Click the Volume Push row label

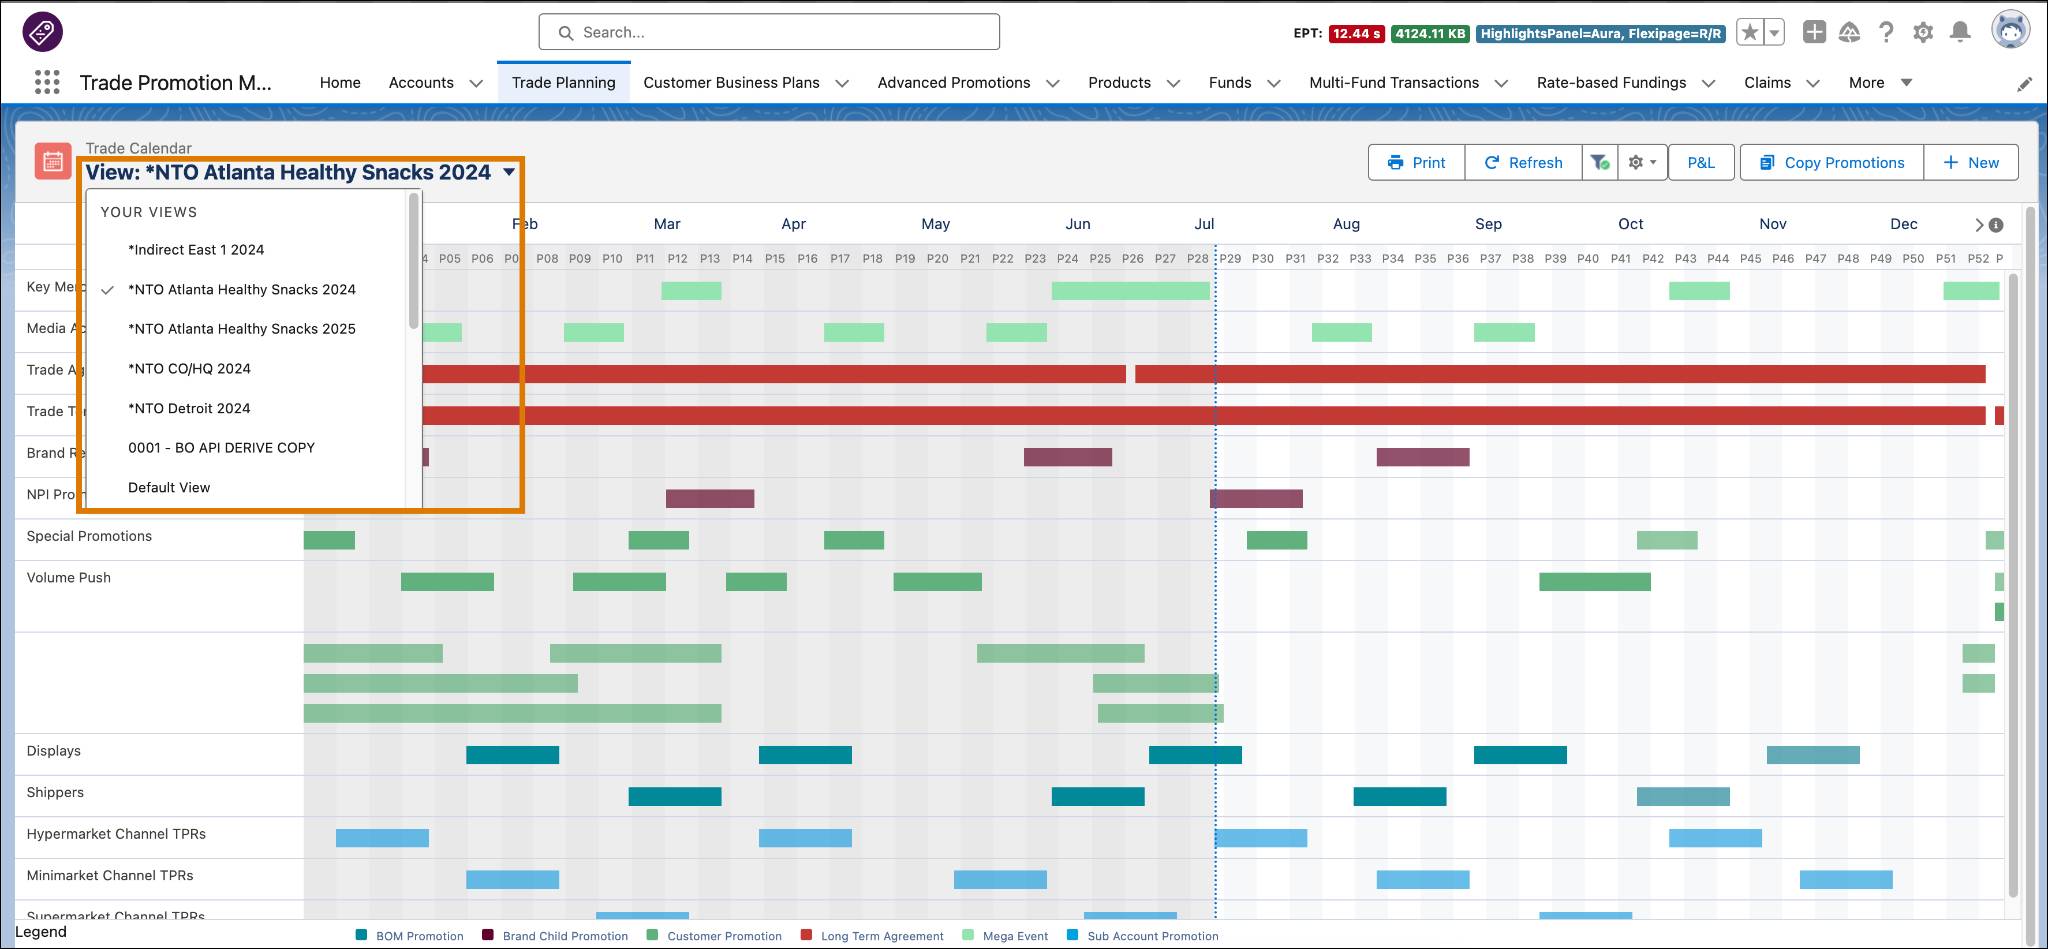pyautogui.click(x=68, y=578)
